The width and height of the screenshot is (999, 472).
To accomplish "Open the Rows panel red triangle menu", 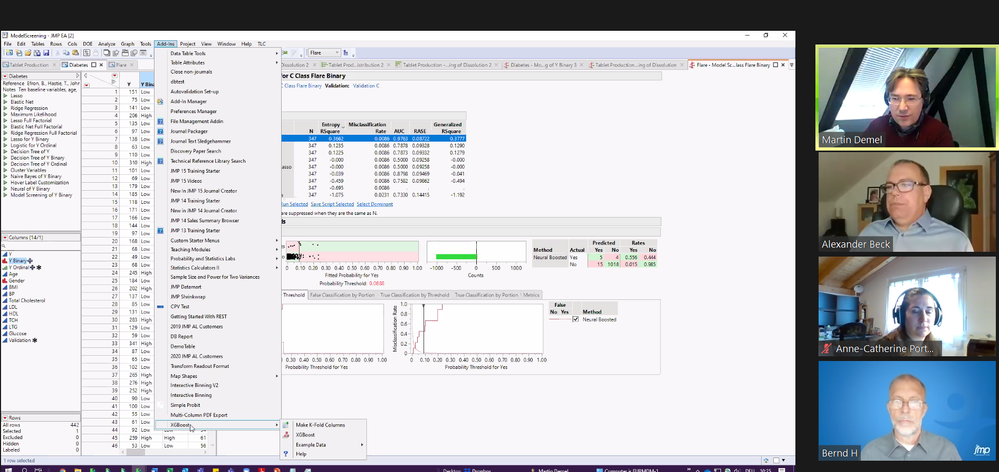I will [x=4, y=418].
